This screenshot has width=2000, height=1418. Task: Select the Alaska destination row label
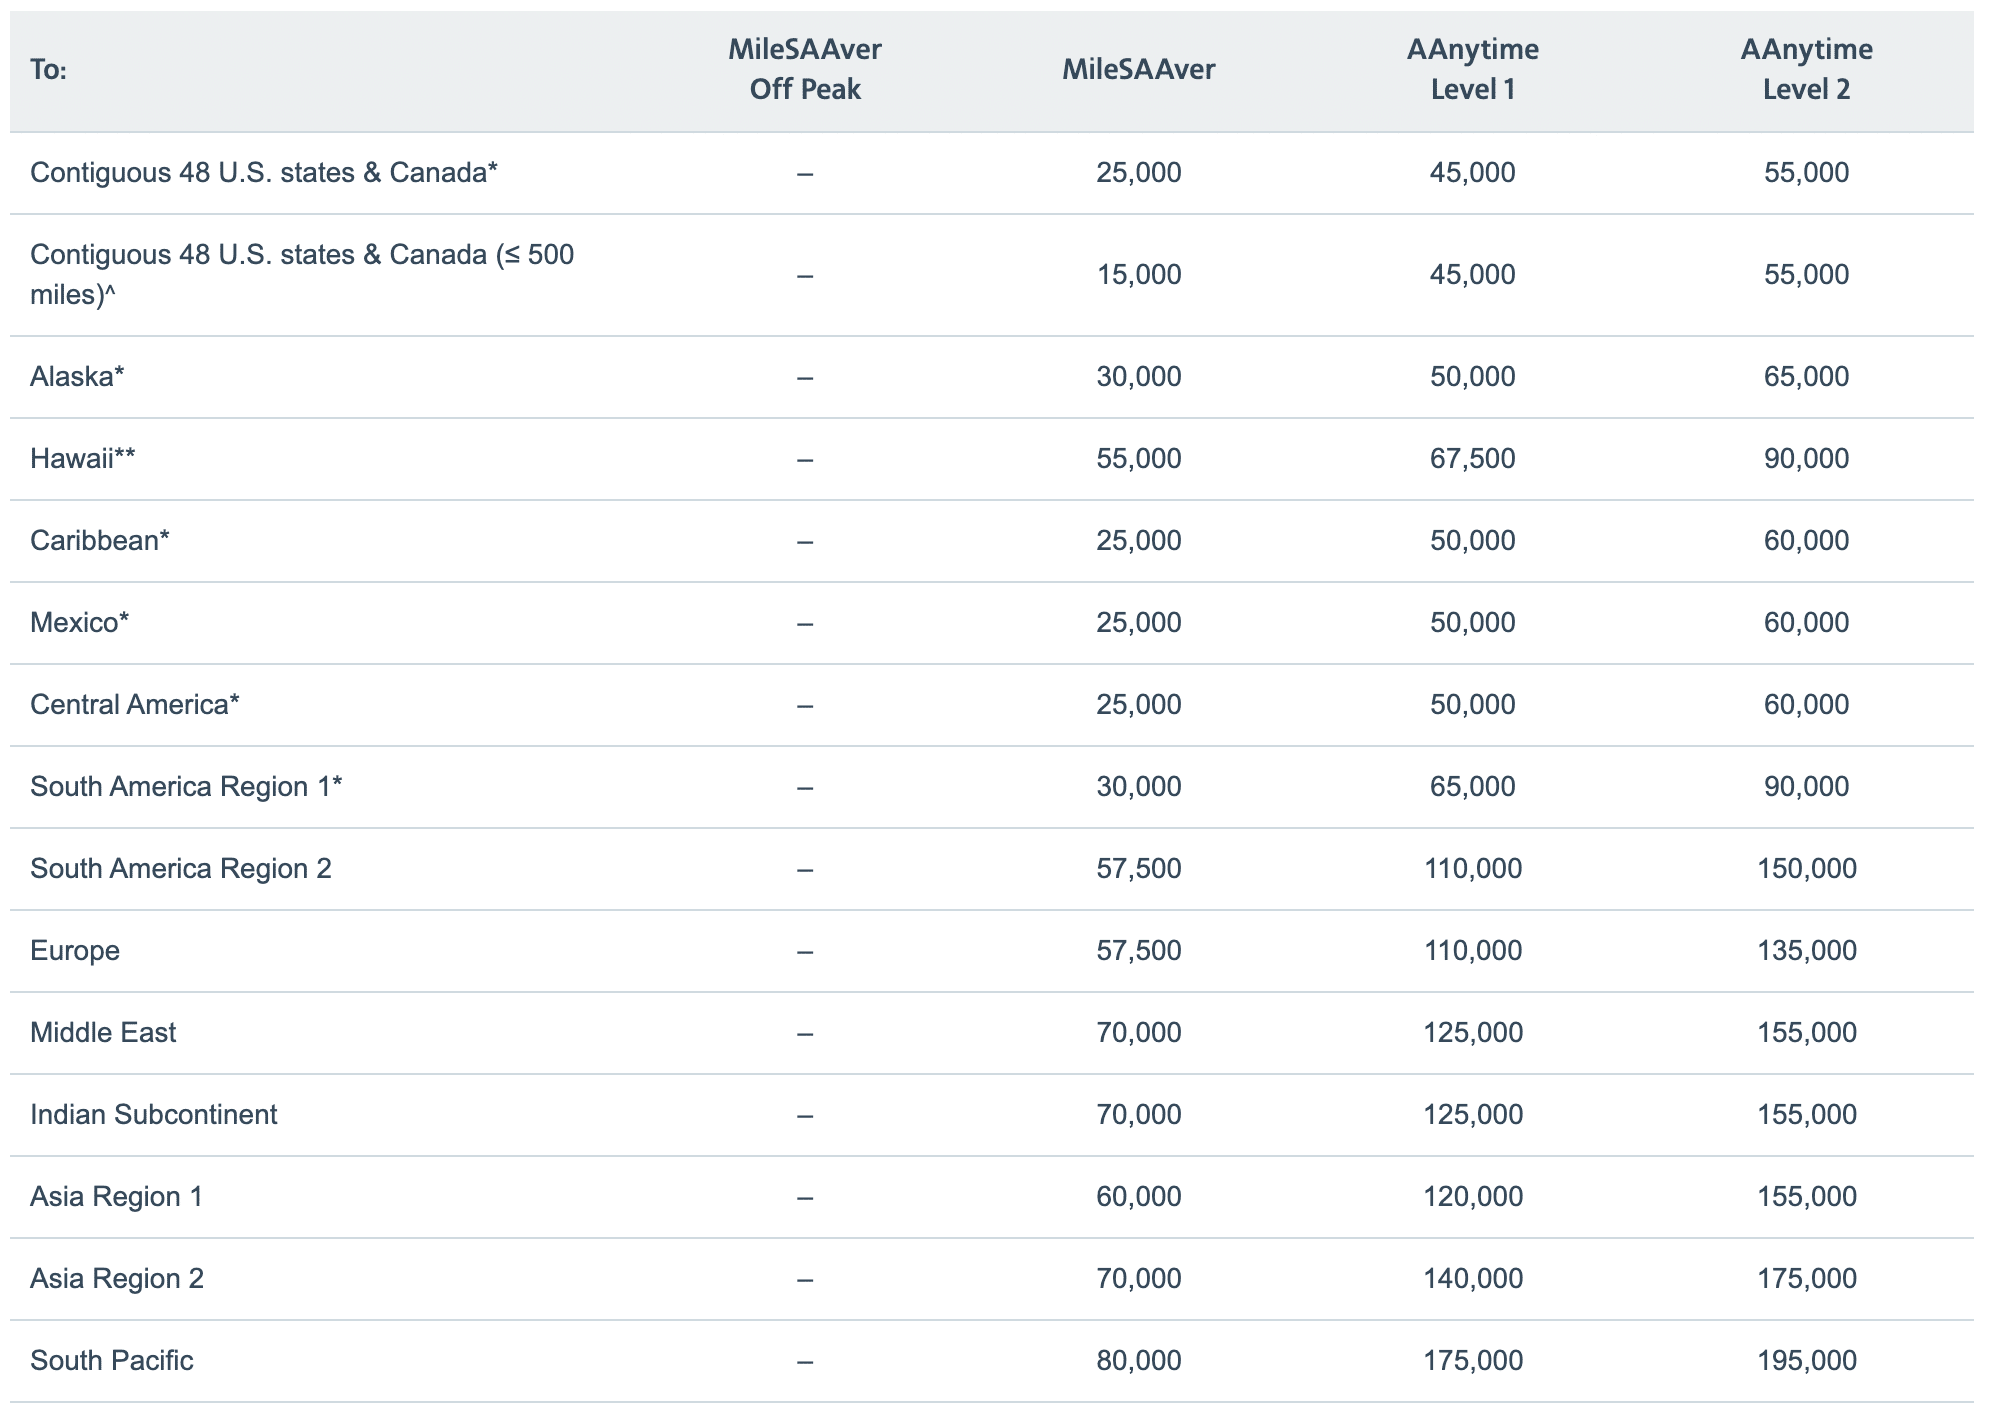pos(78,377)
